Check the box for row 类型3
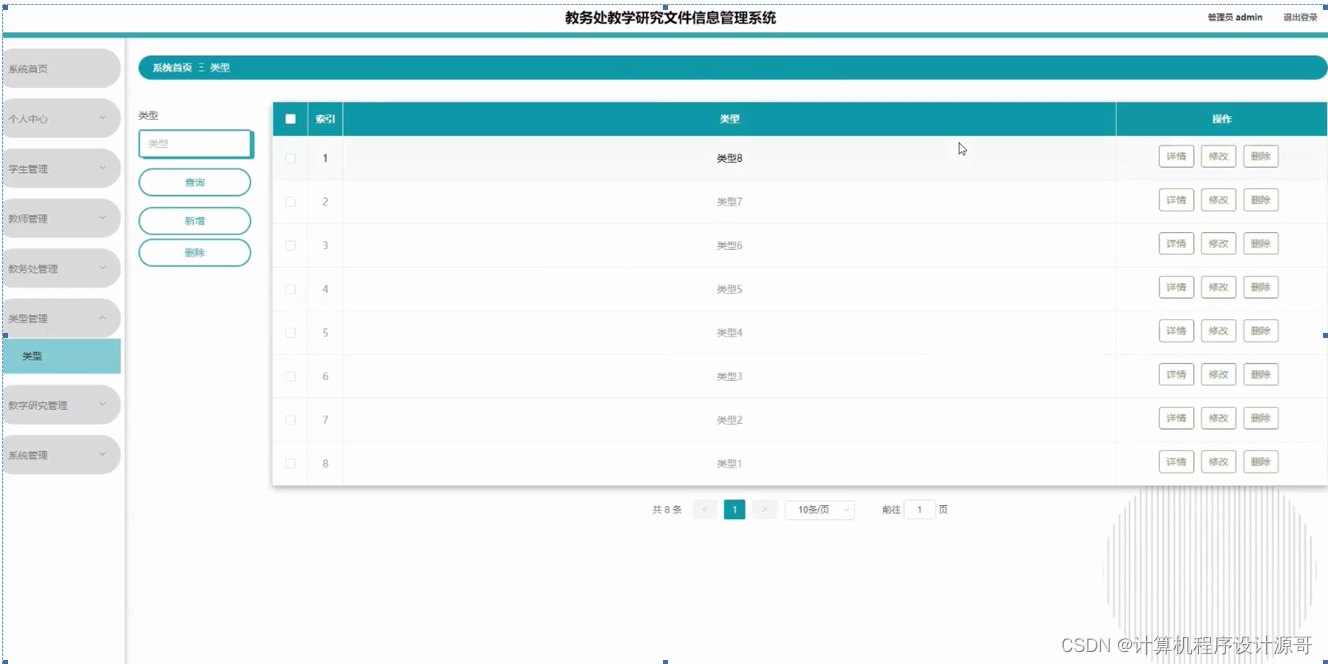This screenshot has width=1328, height=664. click(290, 376)
